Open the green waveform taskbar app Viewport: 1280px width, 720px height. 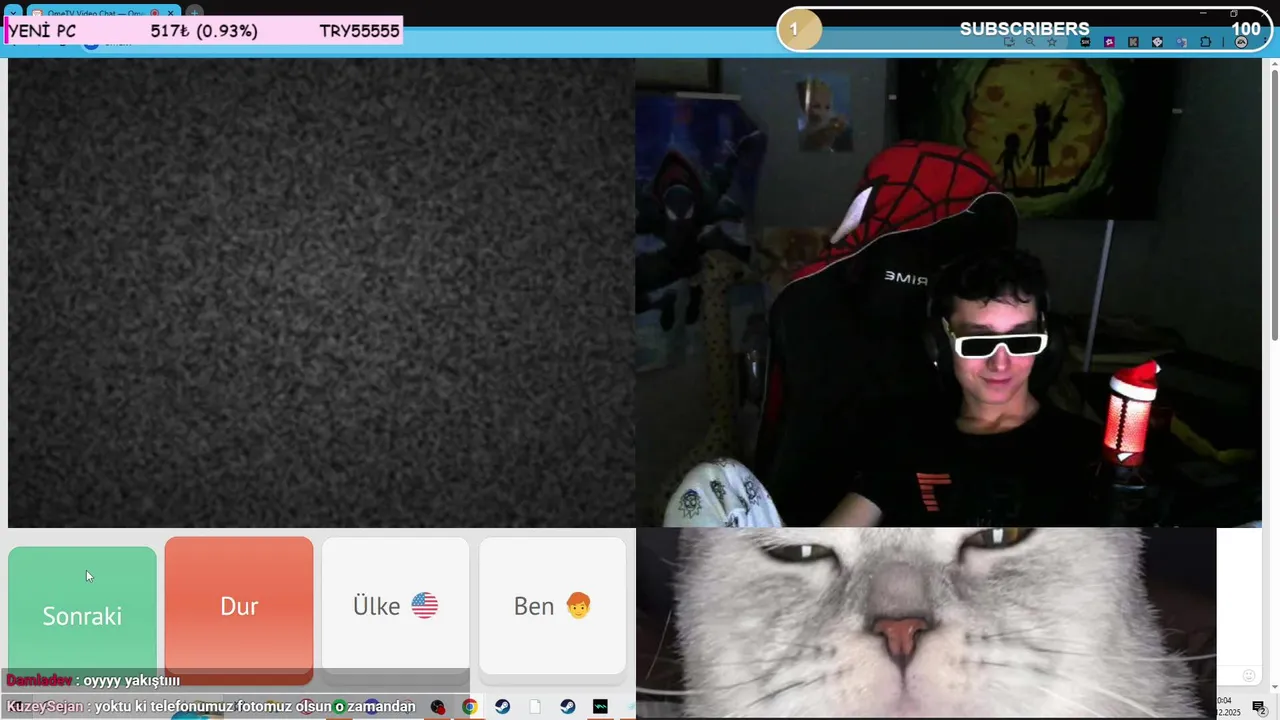click(600, 707)
